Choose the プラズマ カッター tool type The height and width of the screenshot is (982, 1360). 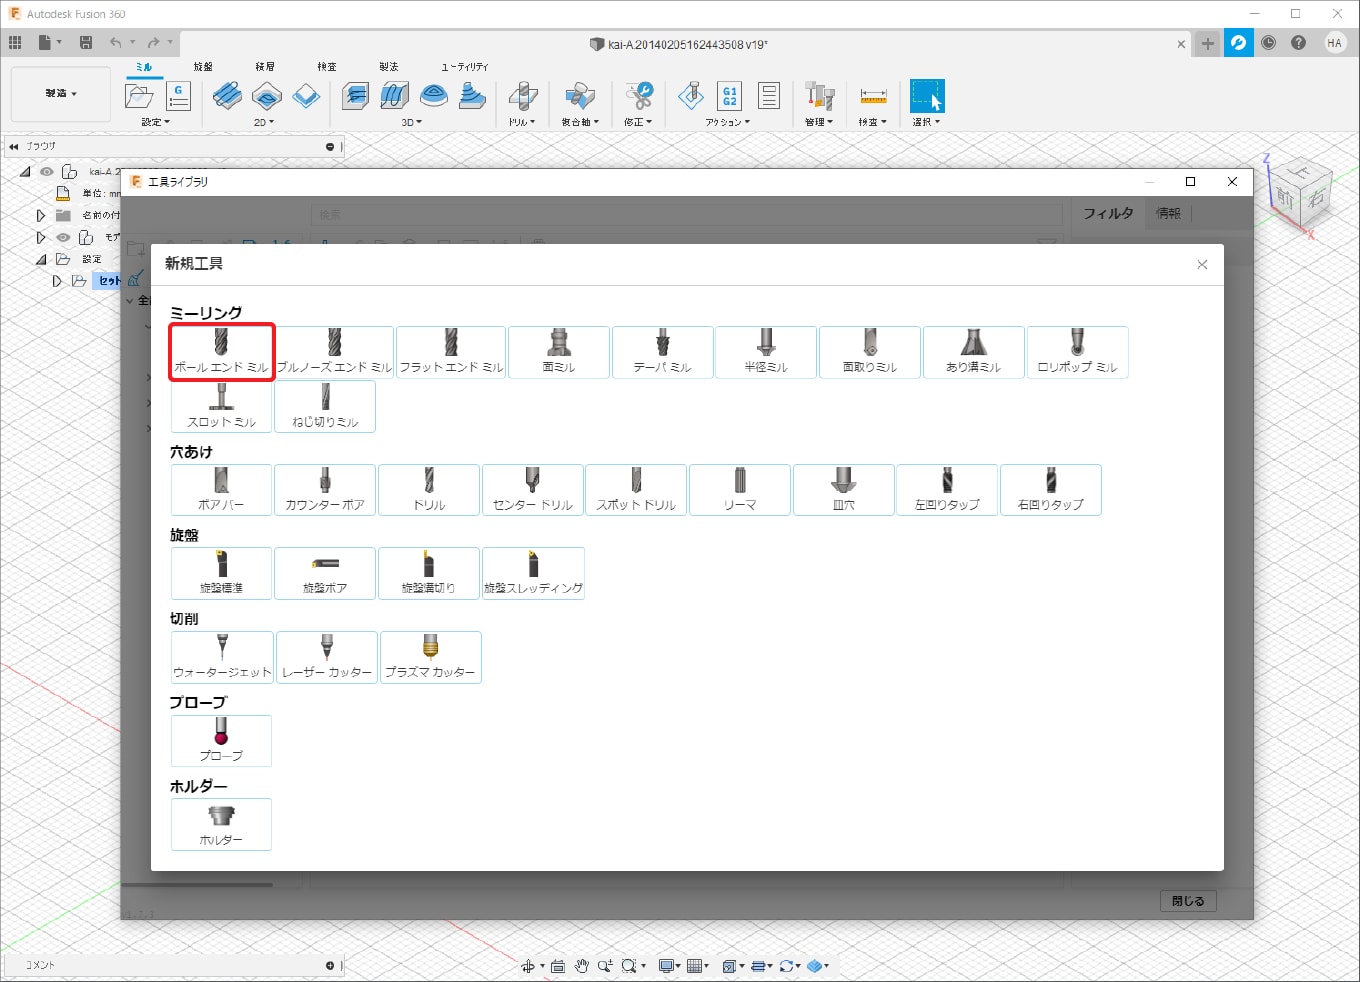[x=430, y=657]
